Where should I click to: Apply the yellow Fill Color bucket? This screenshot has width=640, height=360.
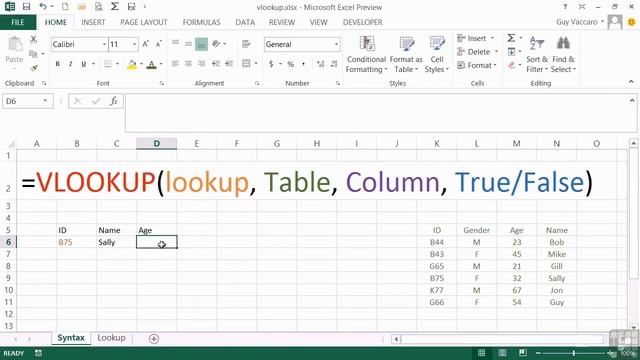click(x=132, y=64)
